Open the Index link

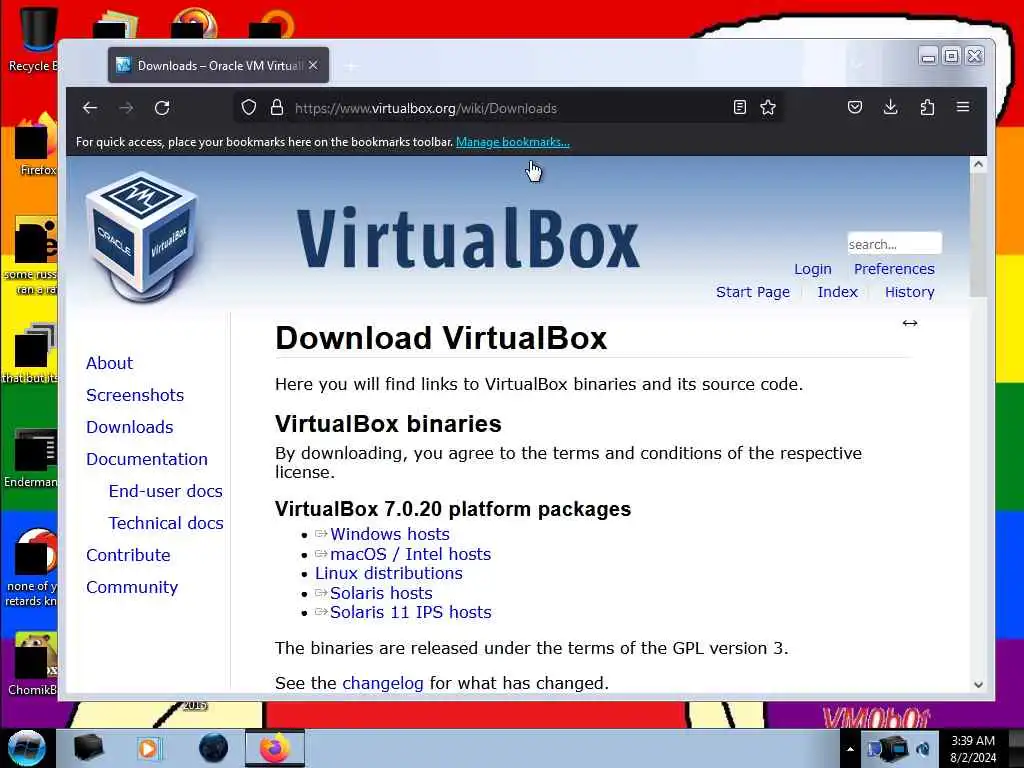837,292
